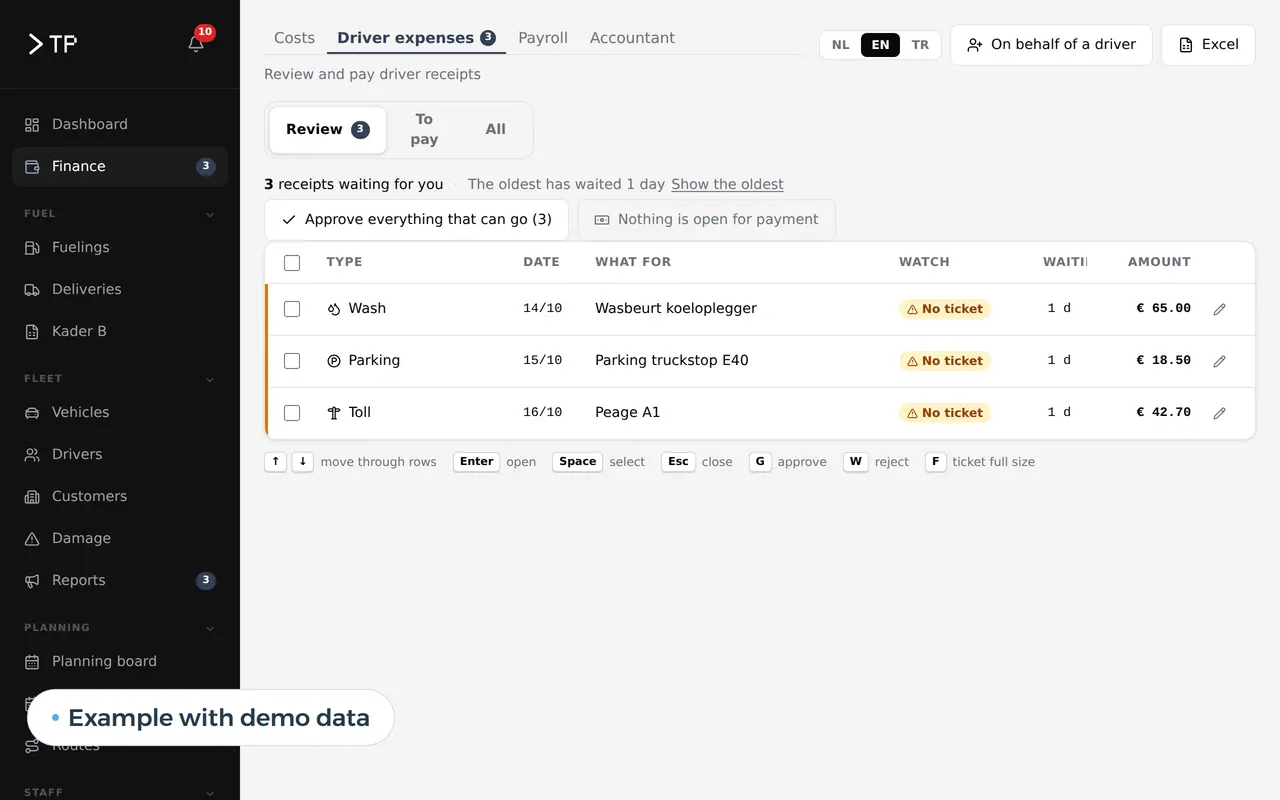
Task: Click the WHAT FOR column header
Action: pos(633,262)
